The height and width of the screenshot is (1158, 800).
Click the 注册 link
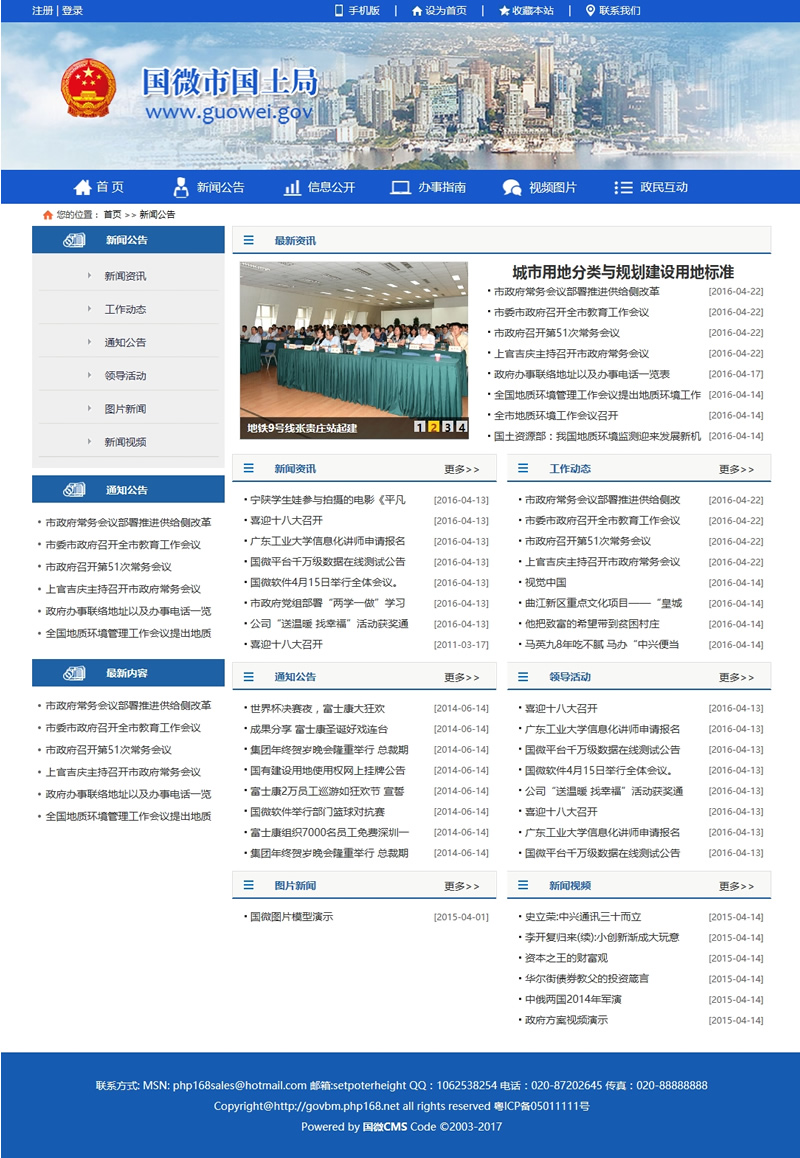[x=42, y=10]
